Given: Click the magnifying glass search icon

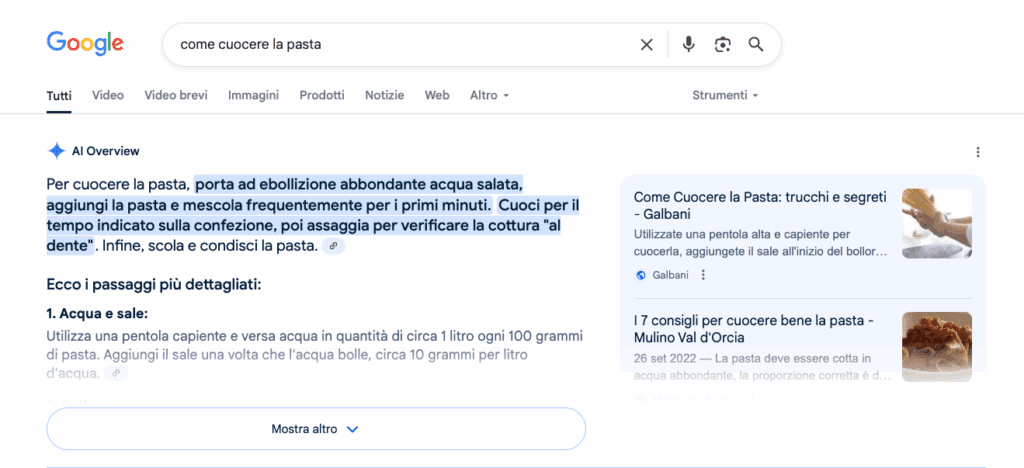Looking at the screenshot, I should tap(756, 44).
